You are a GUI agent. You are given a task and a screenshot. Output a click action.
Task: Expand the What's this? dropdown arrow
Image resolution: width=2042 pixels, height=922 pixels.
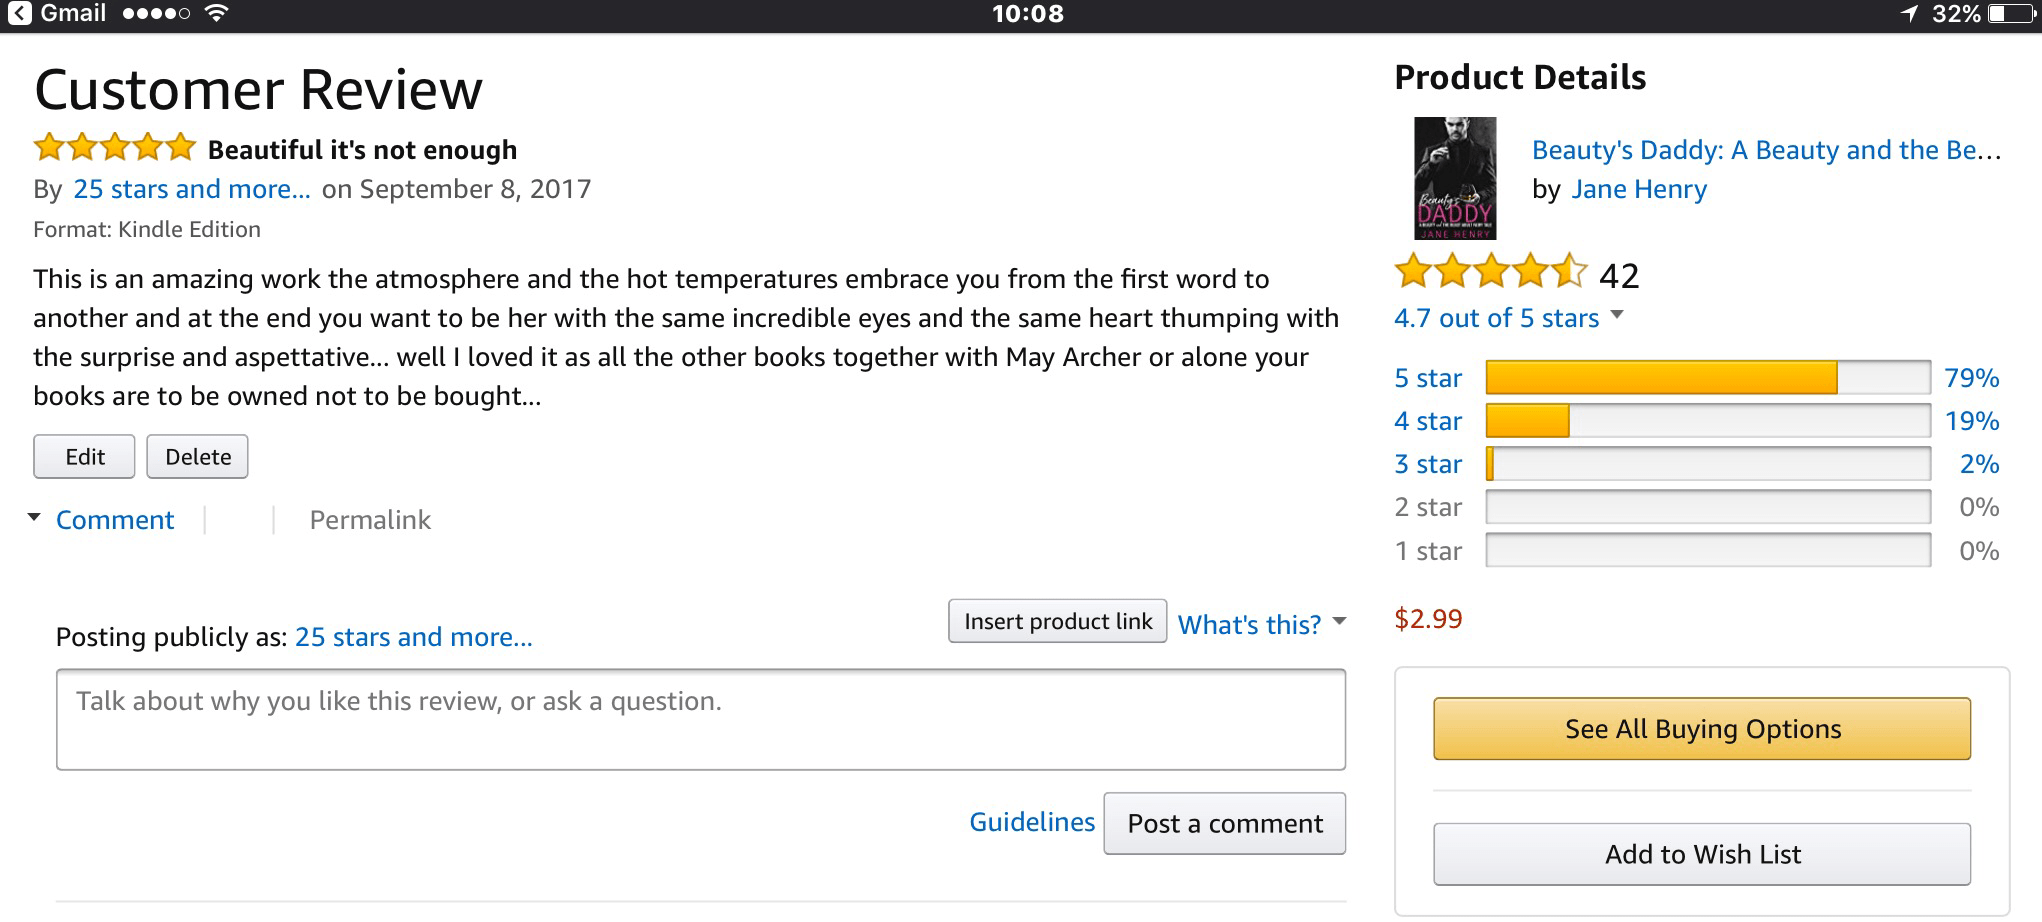[x=1340, y=622]
